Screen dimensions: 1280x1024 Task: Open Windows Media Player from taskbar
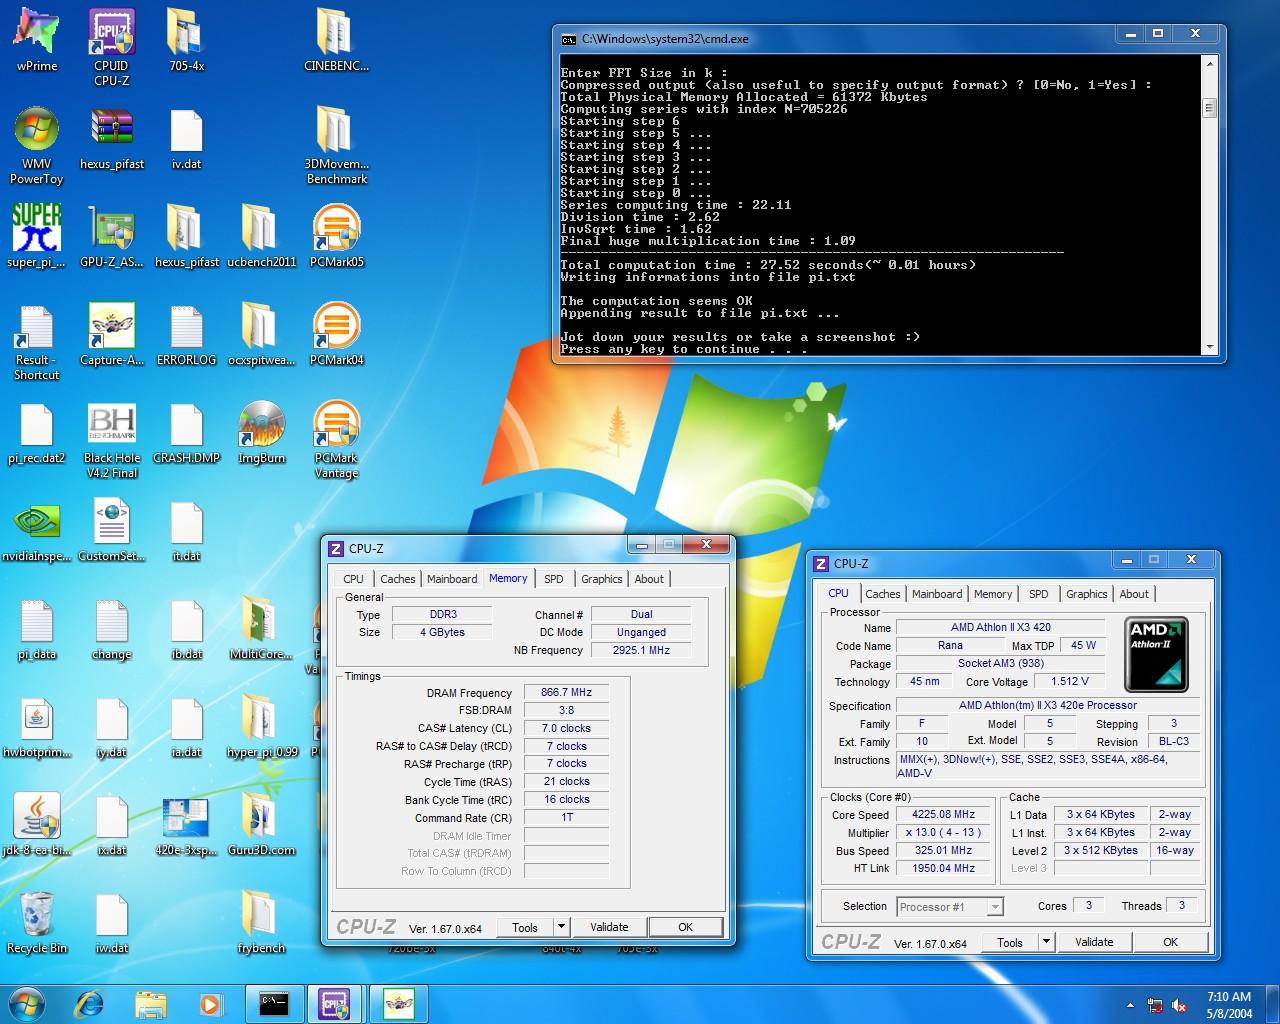210,1003
